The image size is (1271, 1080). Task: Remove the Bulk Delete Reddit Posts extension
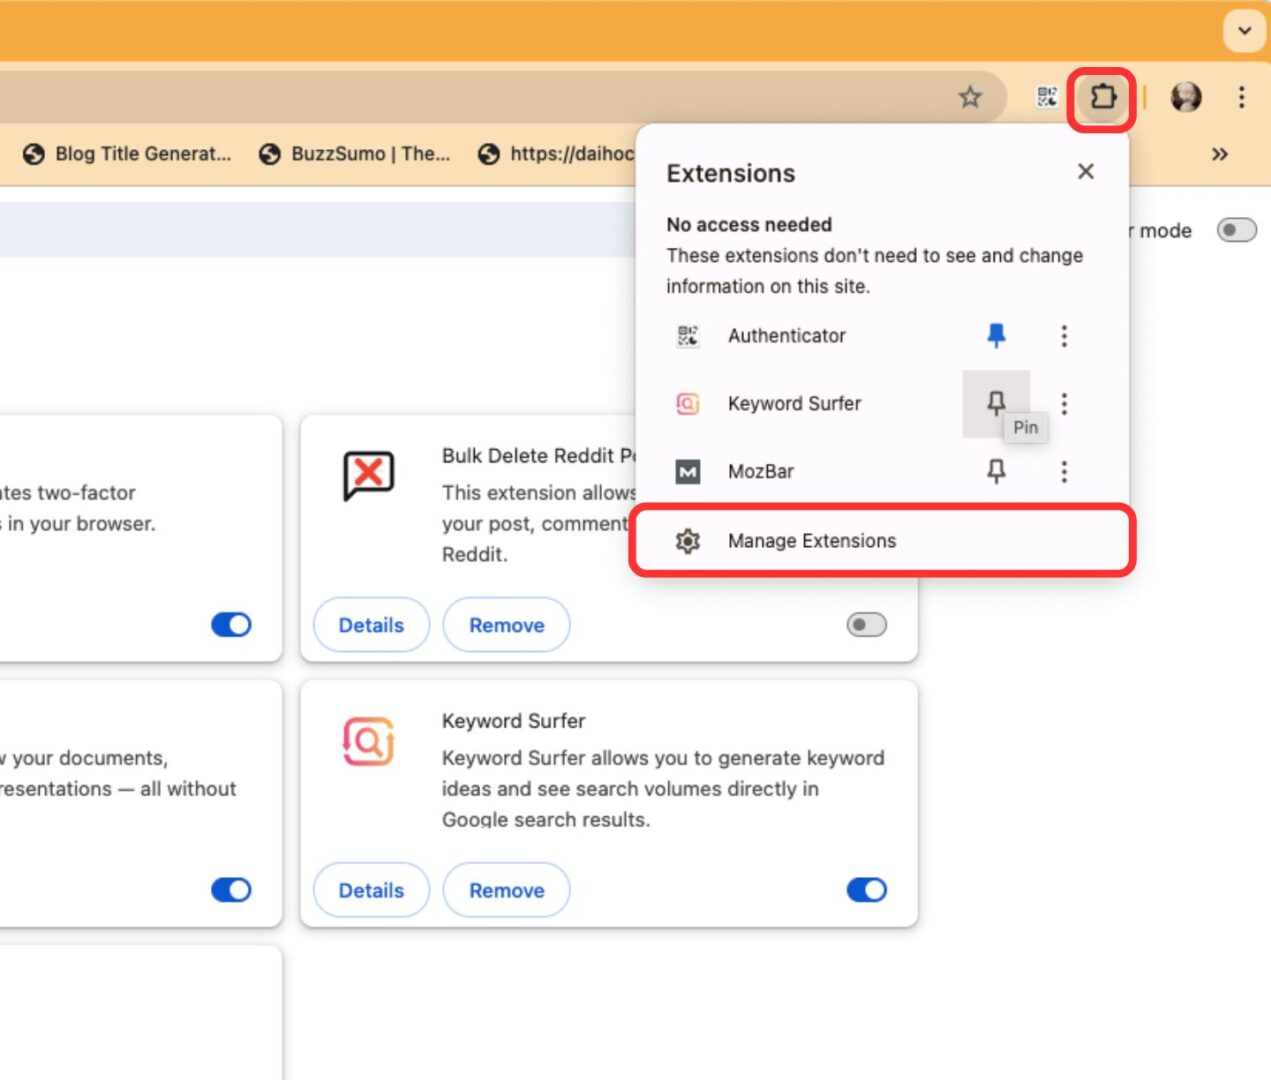coord(506,624)
